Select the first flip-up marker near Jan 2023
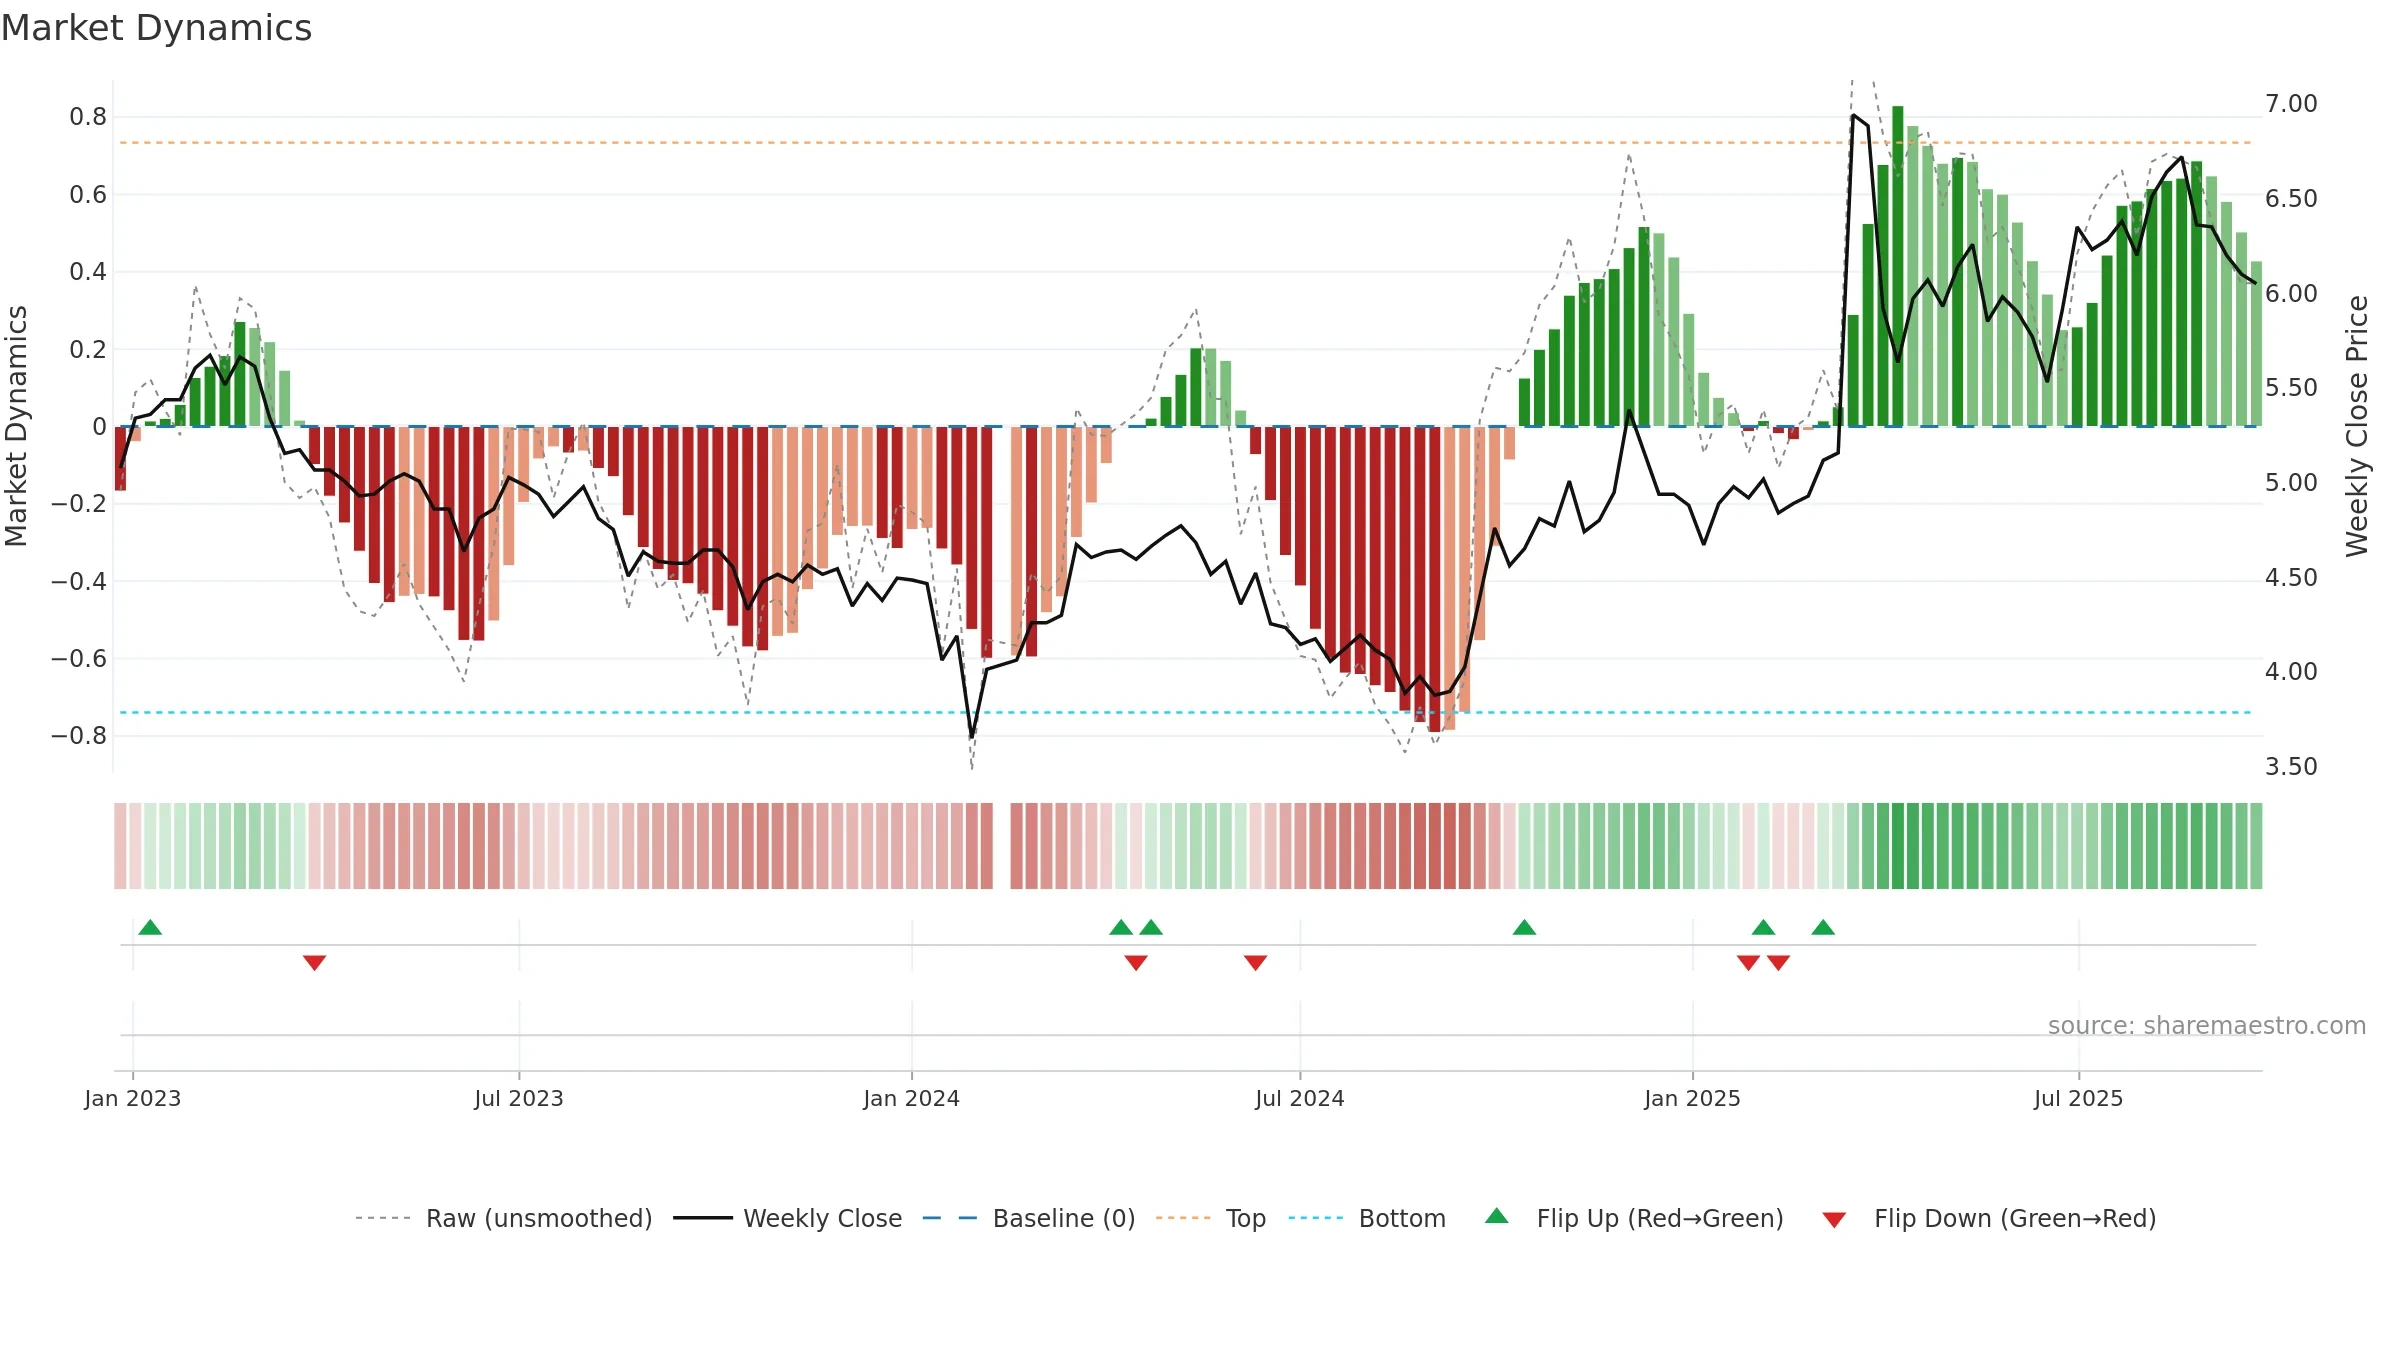The width and height of the screenshot is (2400, 1350). (x=150, y=927)
